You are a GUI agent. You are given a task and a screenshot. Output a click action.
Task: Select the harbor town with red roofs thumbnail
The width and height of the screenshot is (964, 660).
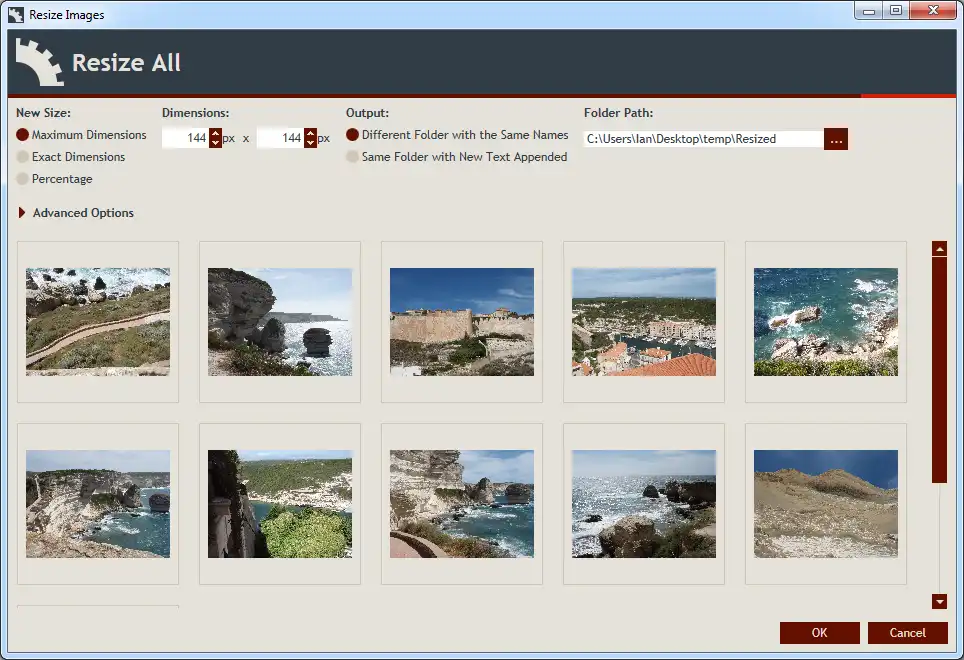(644, 321)
